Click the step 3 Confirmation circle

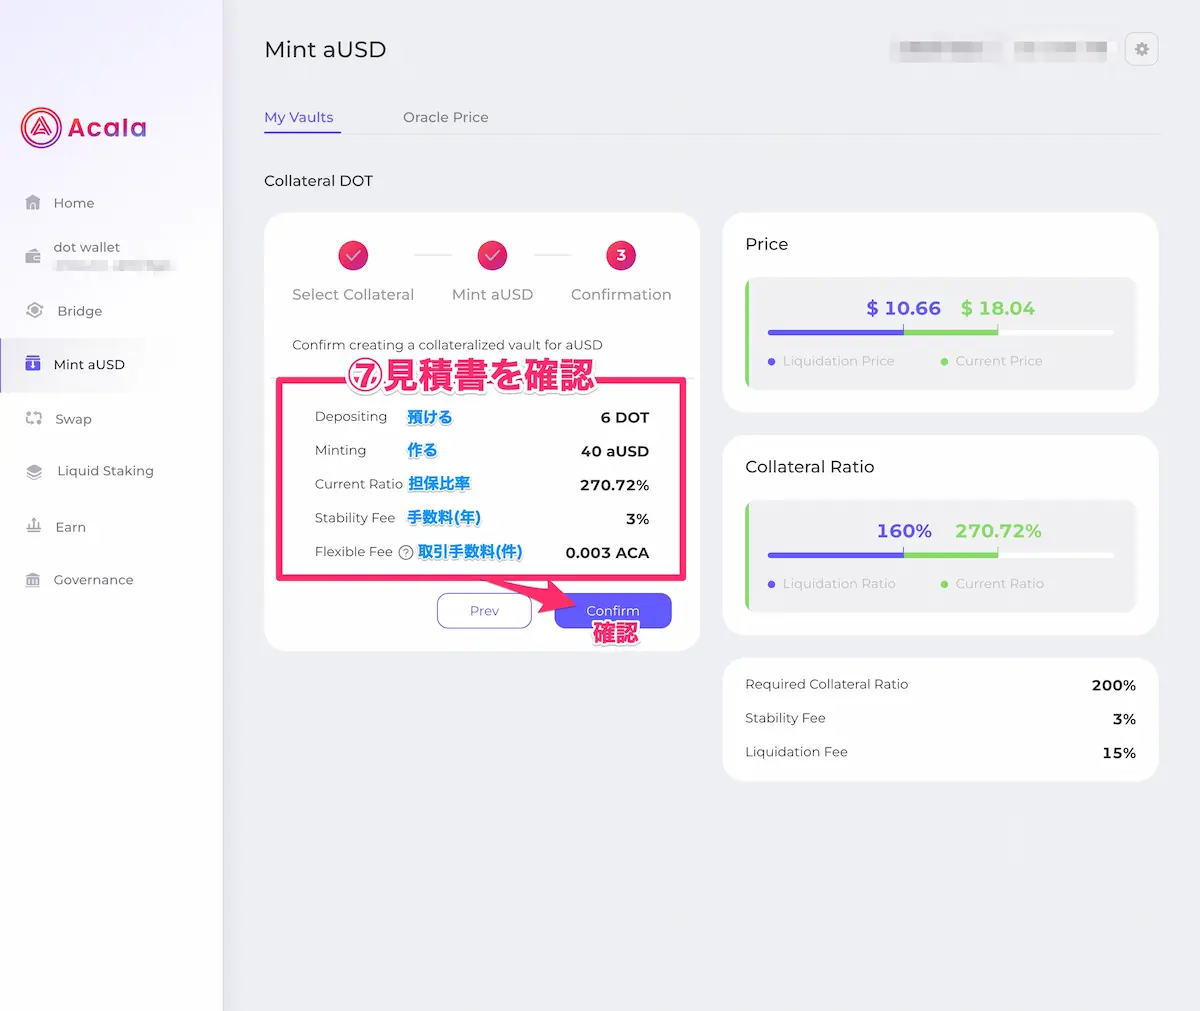[621, 255]
